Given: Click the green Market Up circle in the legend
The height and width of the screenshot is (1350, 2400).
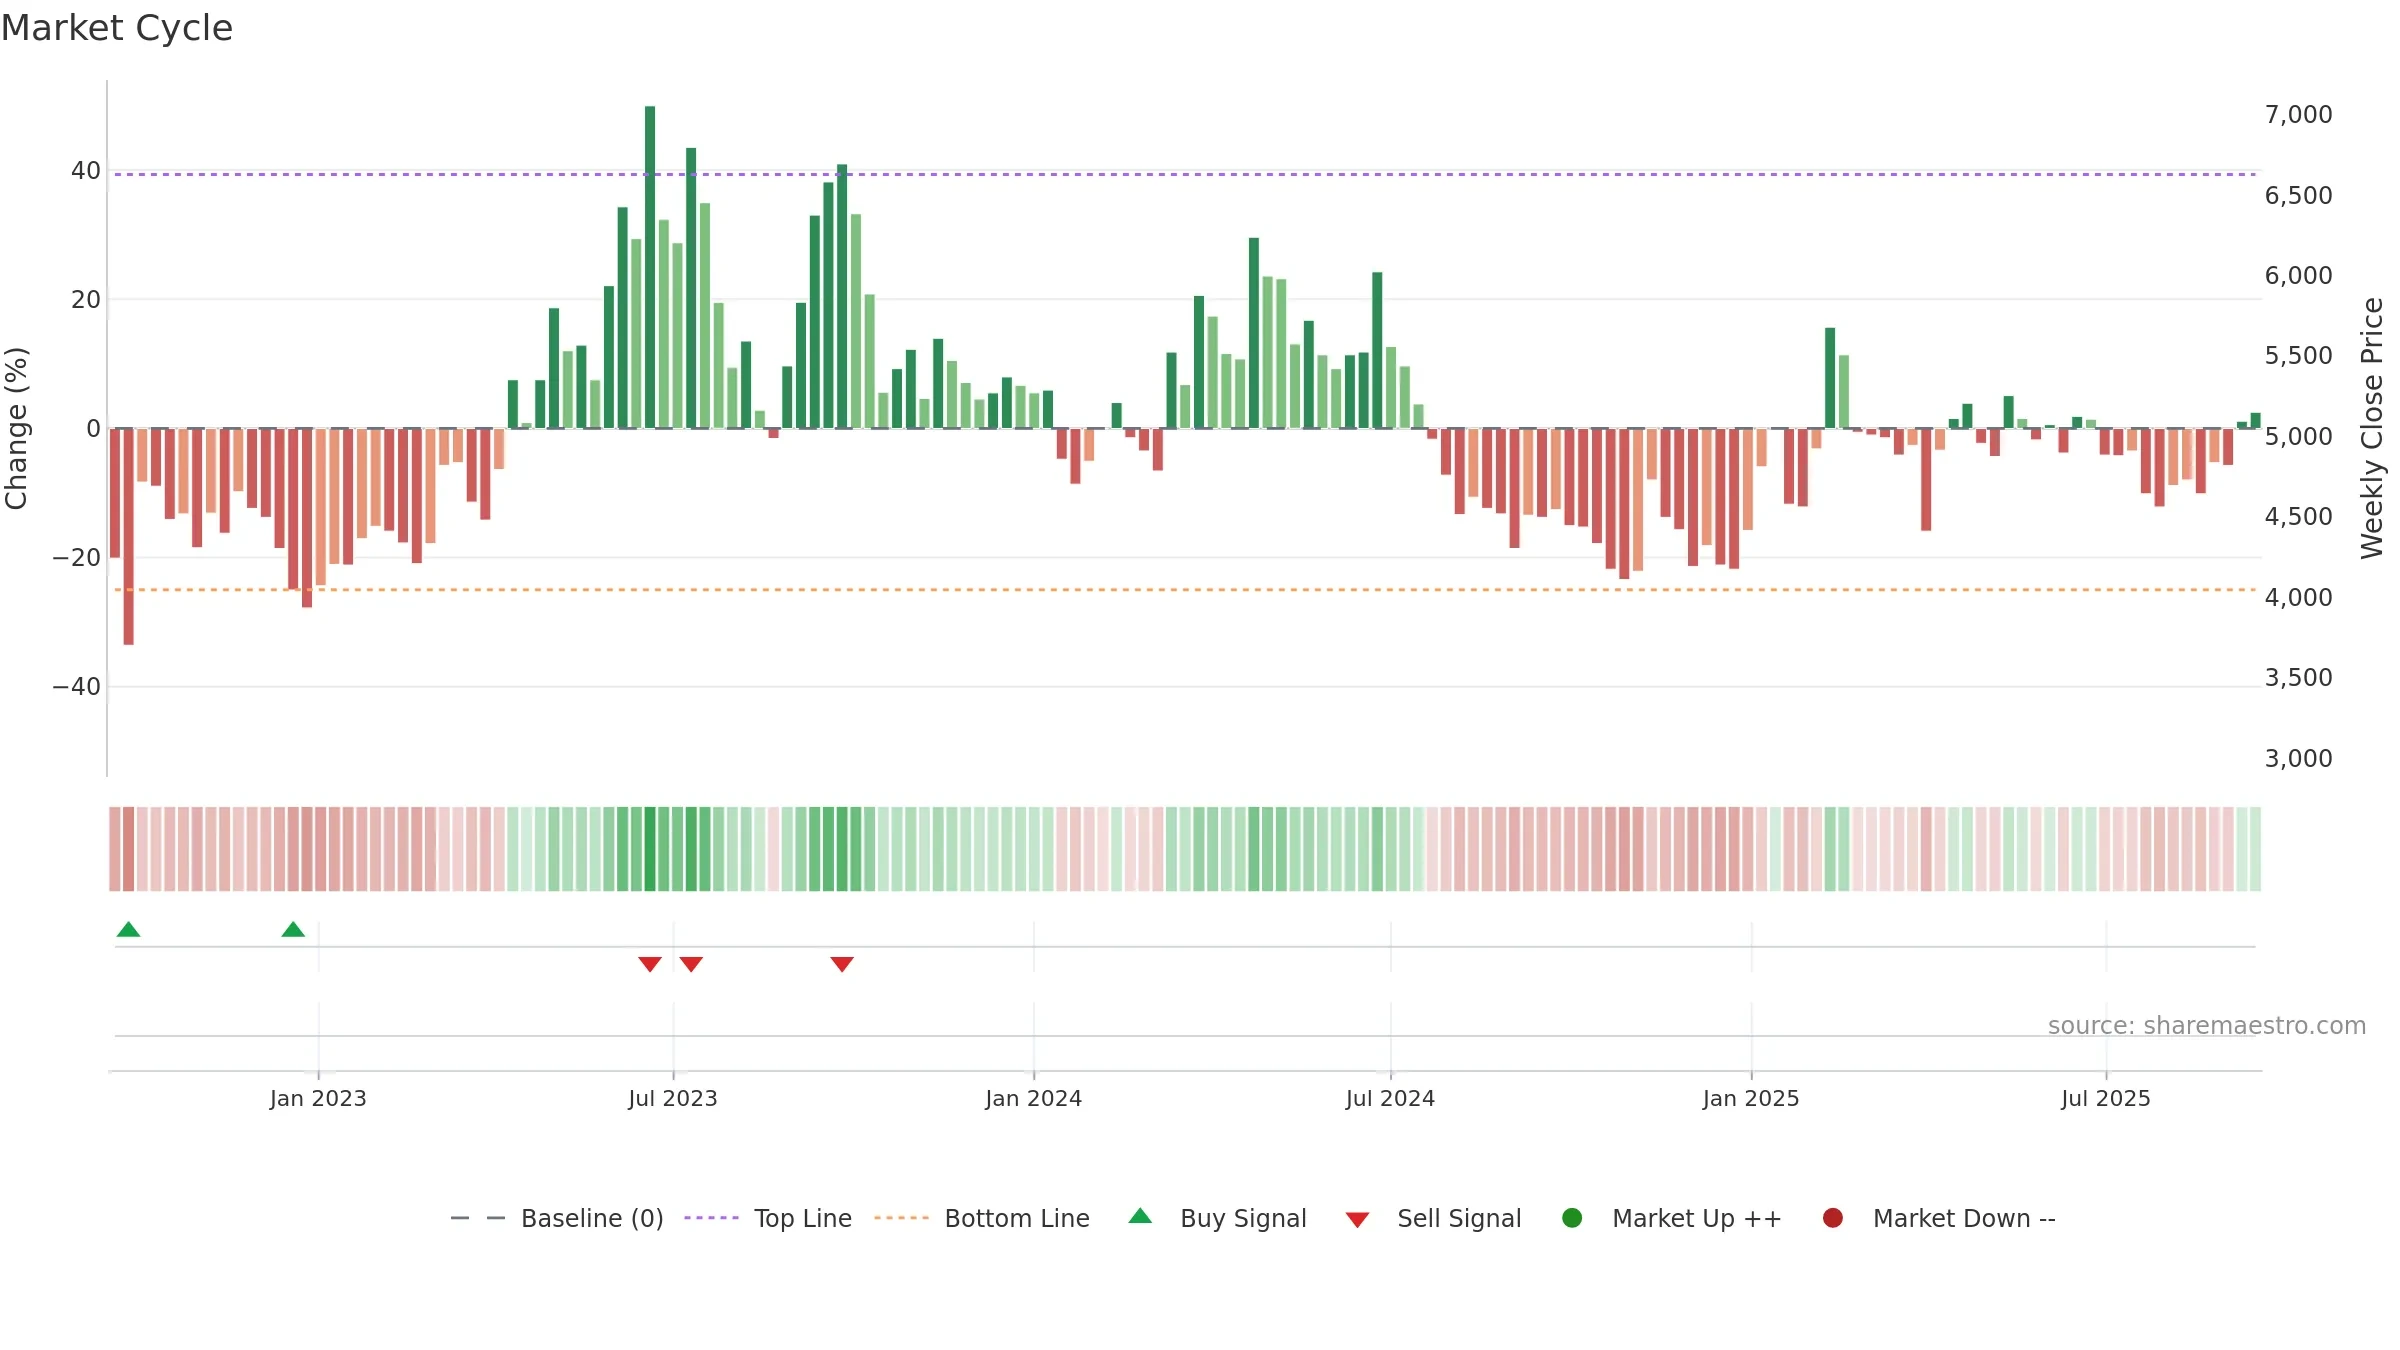Looking at the screenshot, I should (1572, 1218).
